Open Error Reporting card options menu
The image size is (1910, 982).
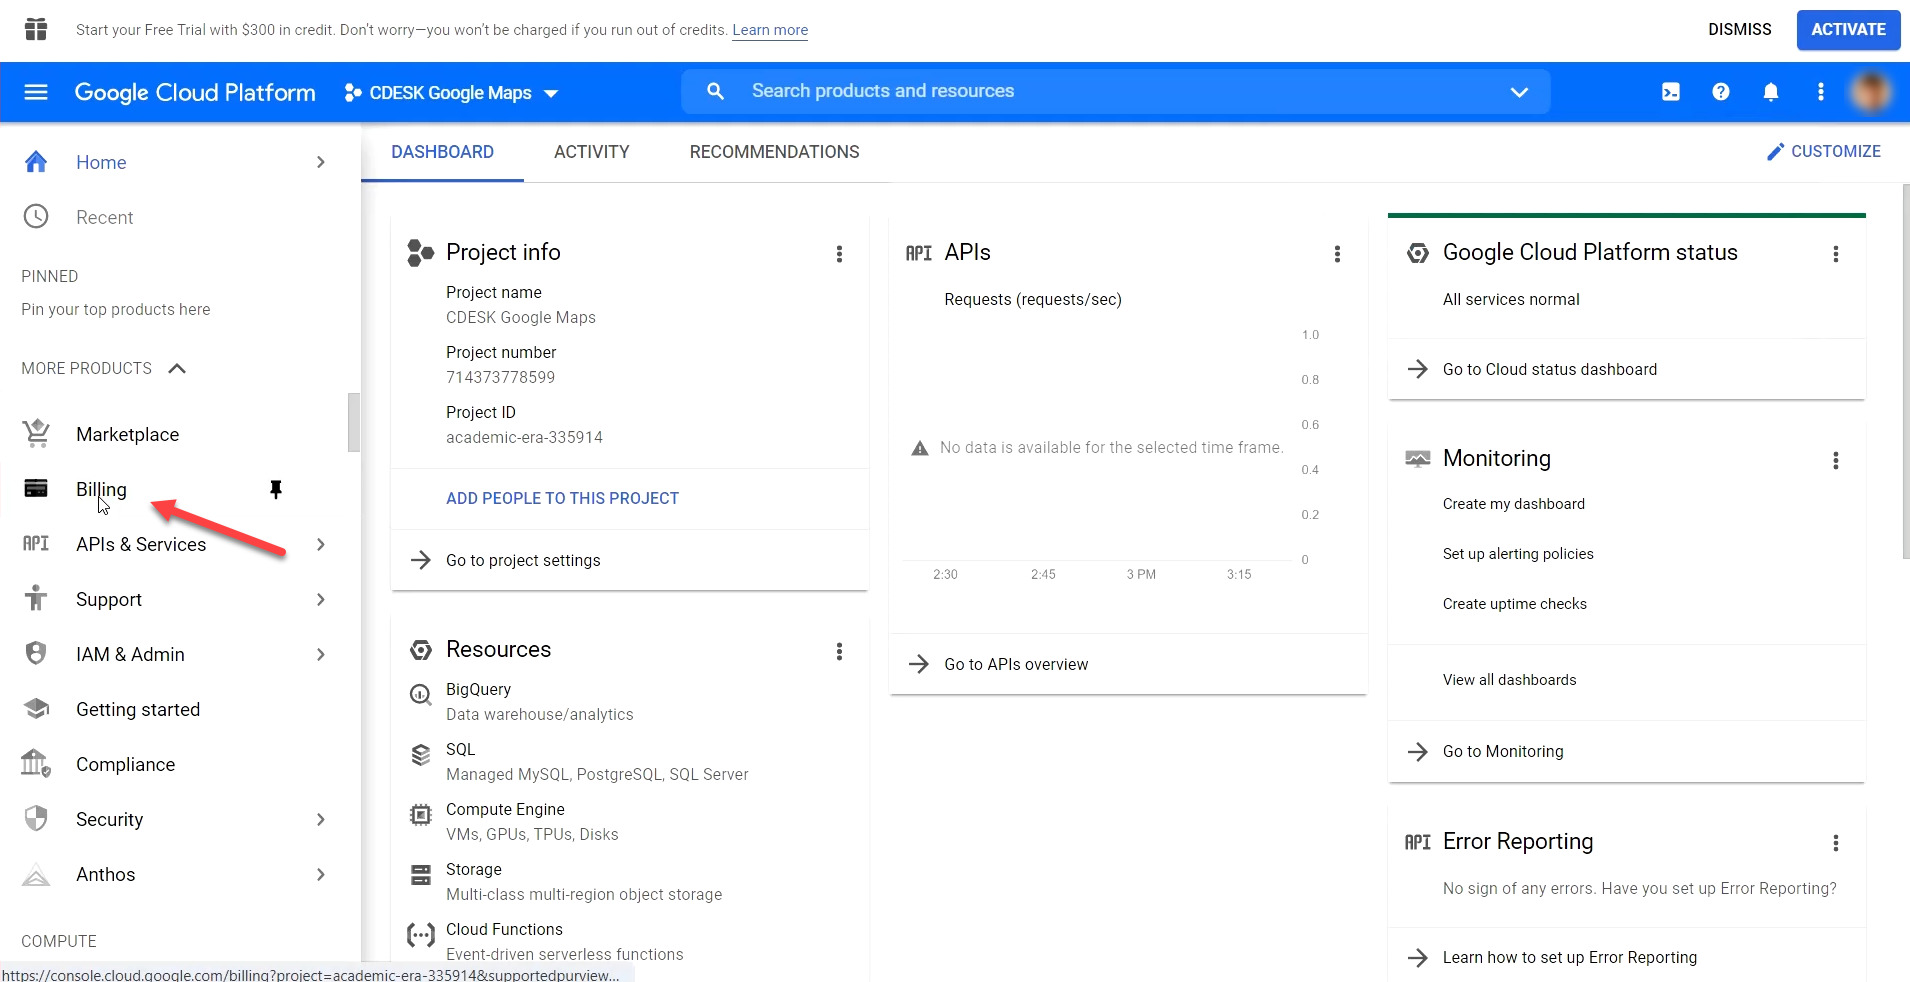(1836, 843)
